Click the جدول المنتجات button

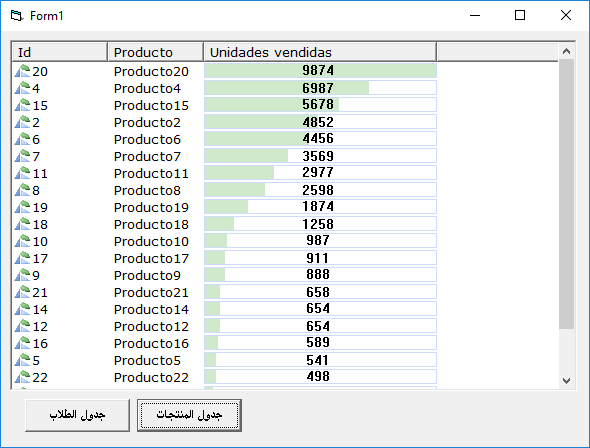click(189, 415)
